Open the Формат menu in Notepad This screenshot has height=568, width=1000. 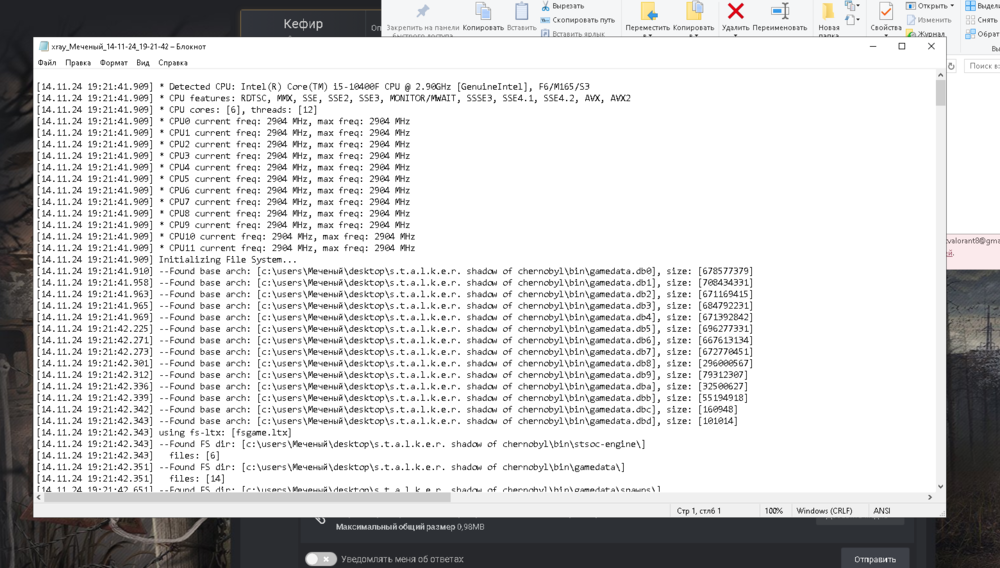pos(113,63)
